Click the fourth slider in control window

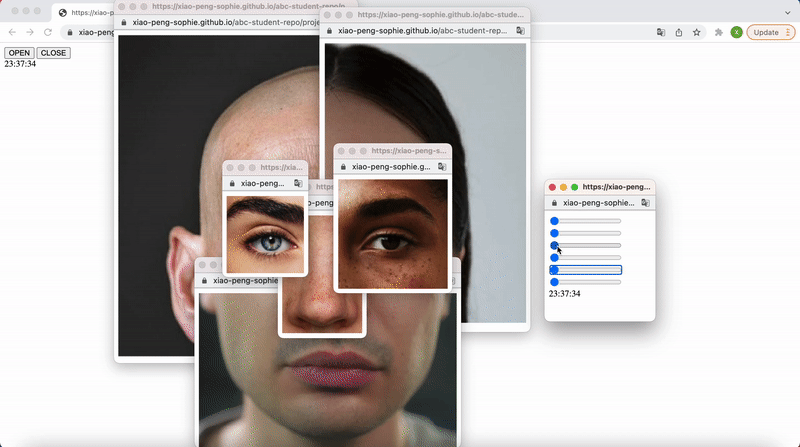(x=585, y=258)
